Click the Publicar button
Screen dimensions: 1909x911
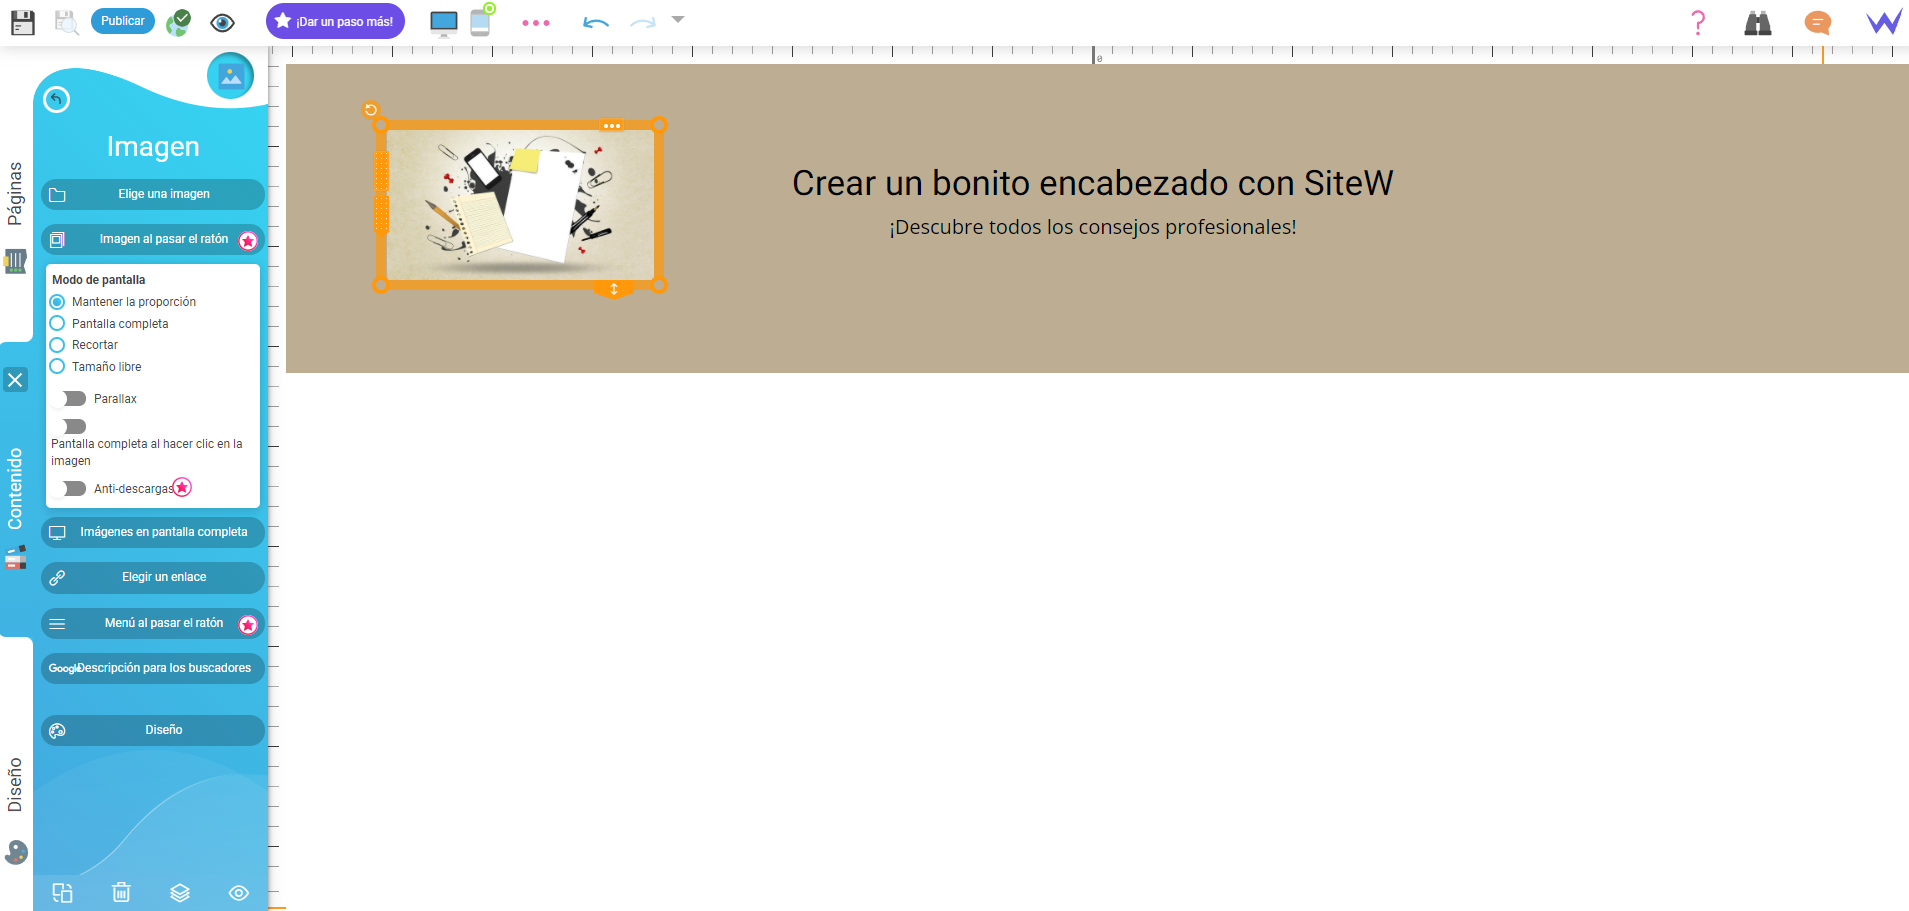click(x=122, y=21)
